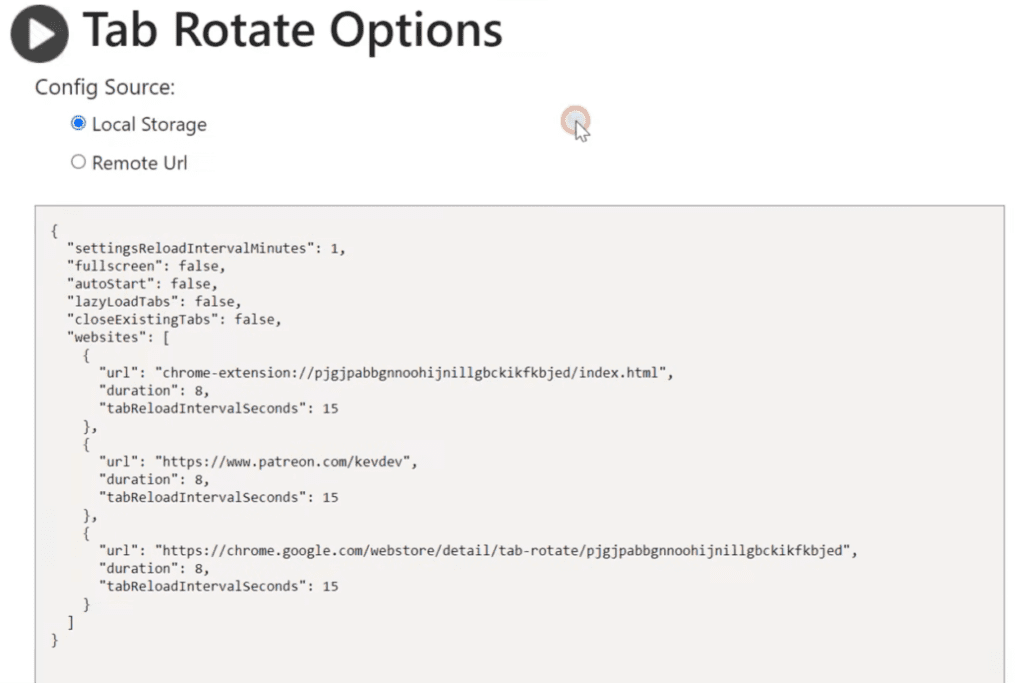The height and width of the screenshot is (683, 1024).
Task: Click the "closeExistingTabs": false line
Action: pyautogui.click(x=174, y=319)
